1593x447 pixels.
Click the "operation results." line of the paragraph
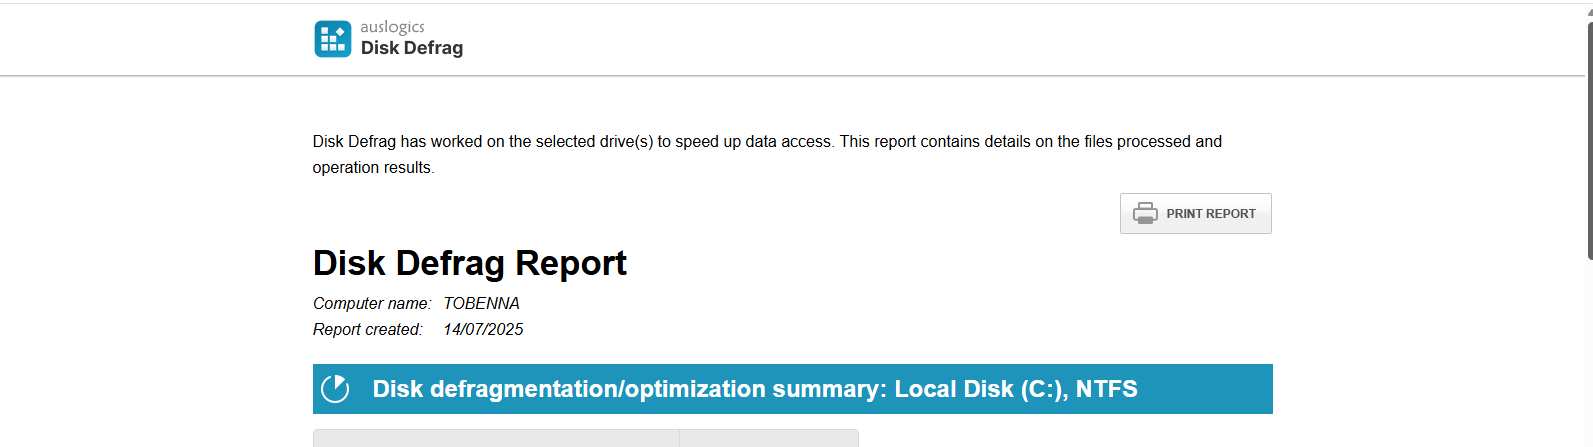tap(373, 168)
